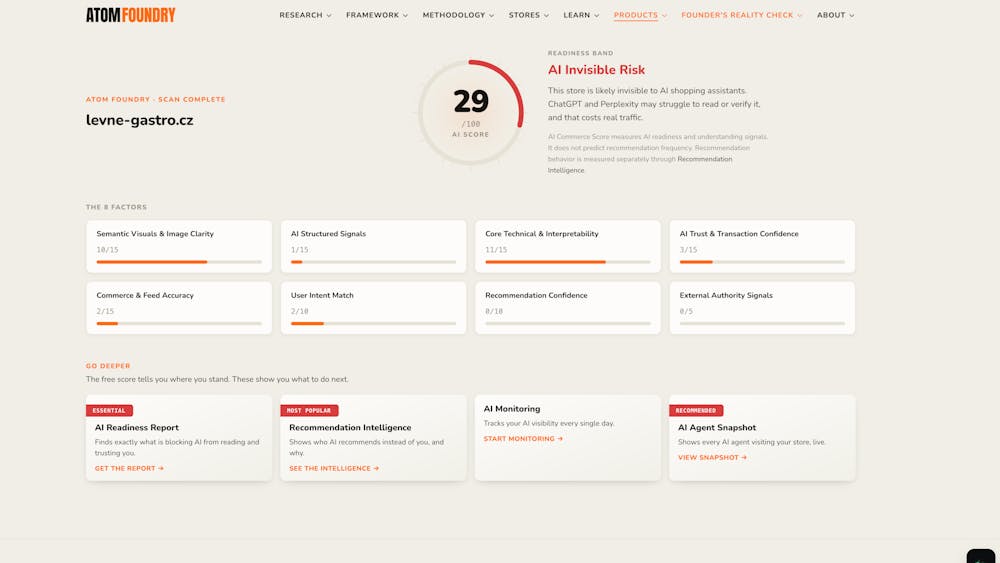The height and width of the screenshot is (563, 1000).
Task: Click the Most Popular badge
Action: (x=309, y=411)
